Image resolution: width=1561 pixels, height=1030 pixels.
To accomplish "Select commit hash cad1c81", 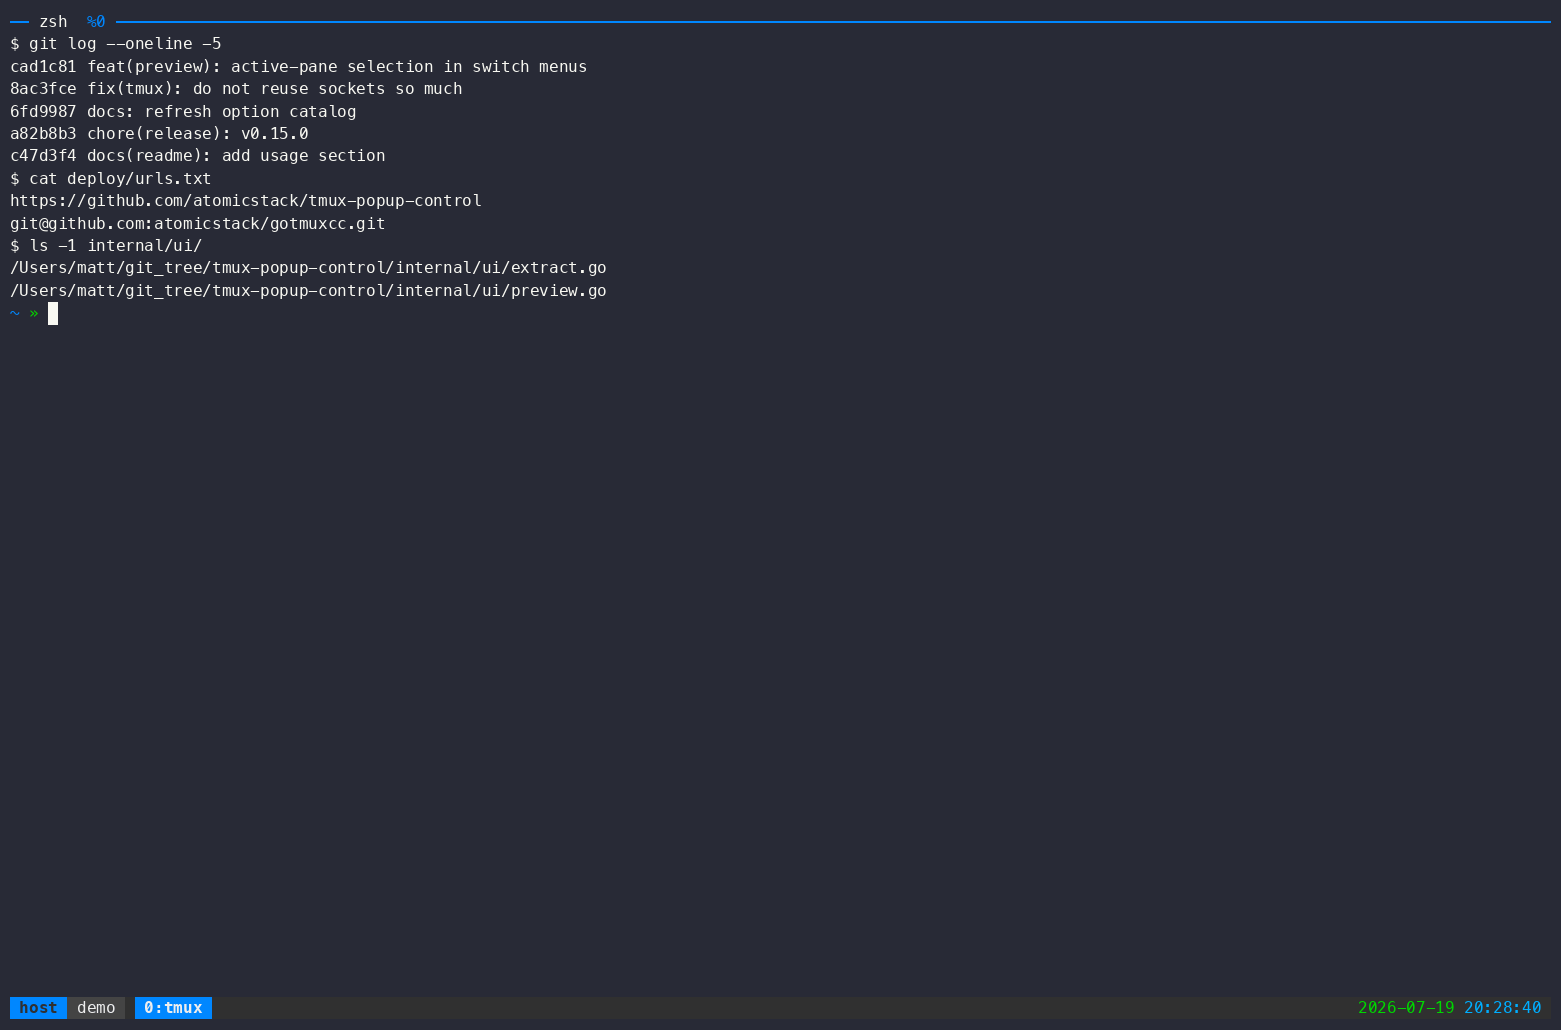I will click(43, 67).
